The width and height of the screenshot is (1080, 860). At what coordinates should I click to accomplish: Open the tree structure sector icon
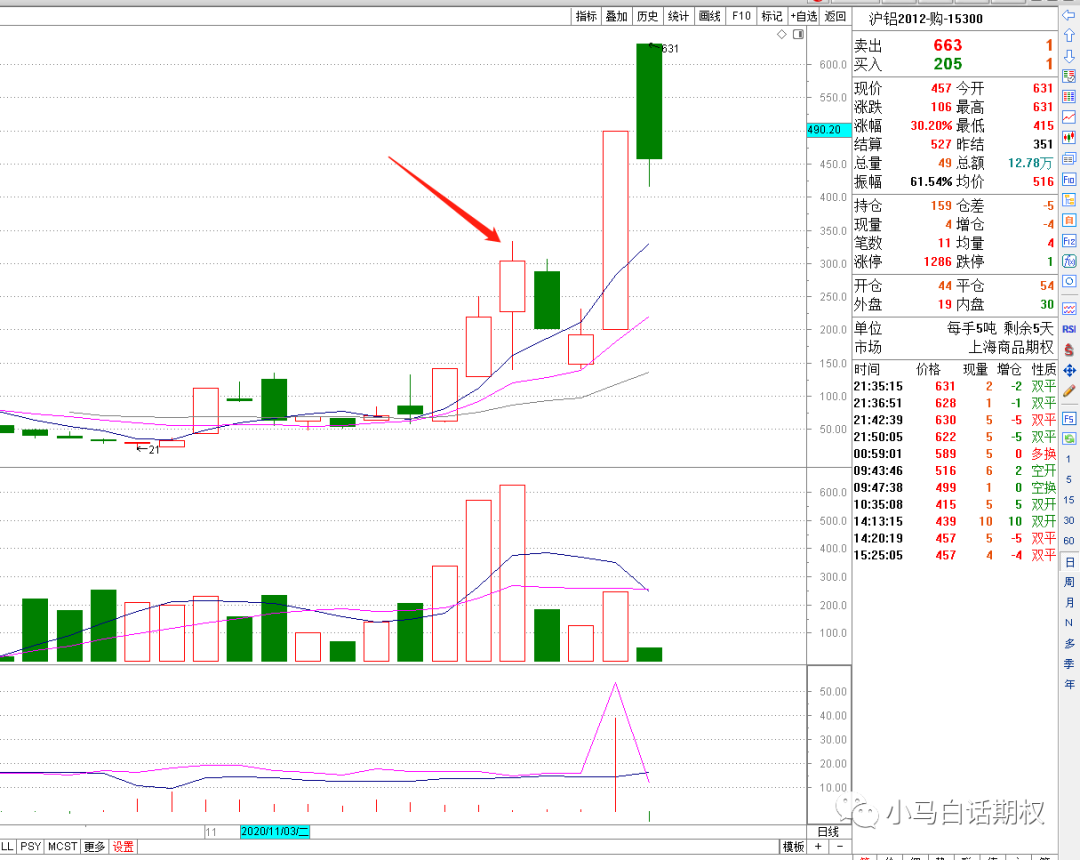(x=1069, y=200)
